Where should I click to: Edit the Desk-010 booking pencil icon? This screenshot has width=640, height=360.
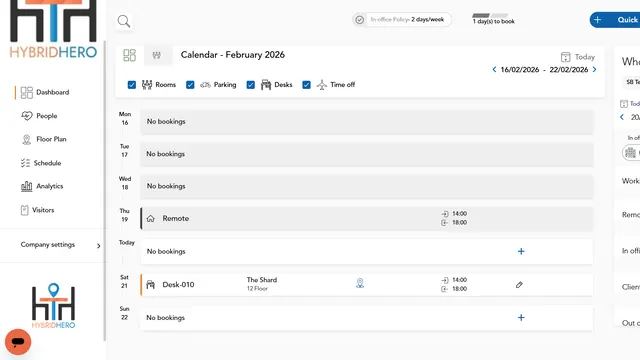[519, 284]
